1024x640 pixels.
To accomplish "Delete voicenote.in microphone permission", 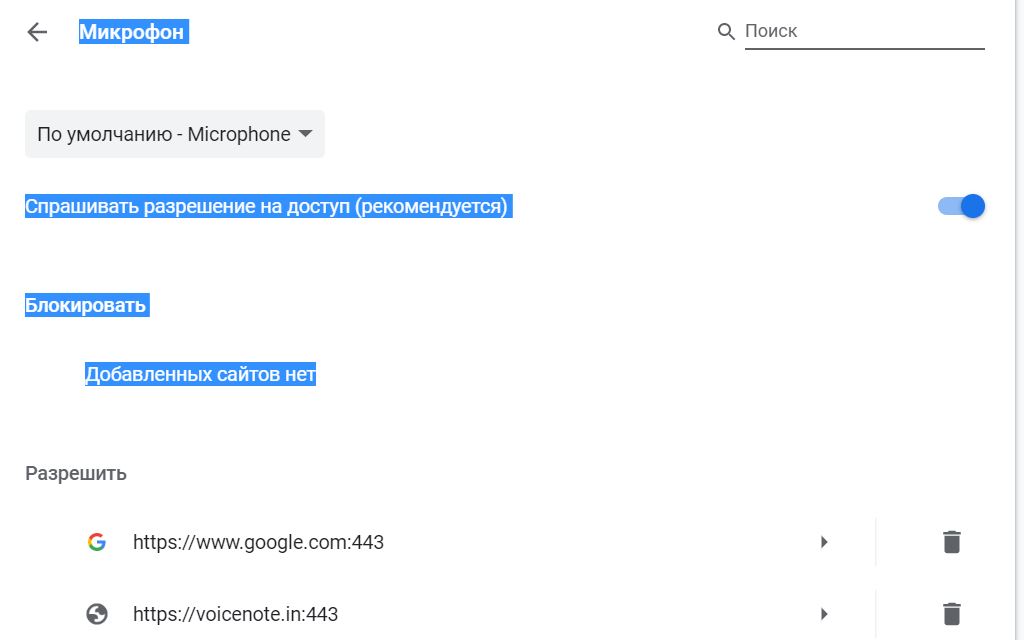I will click(951, 614).
